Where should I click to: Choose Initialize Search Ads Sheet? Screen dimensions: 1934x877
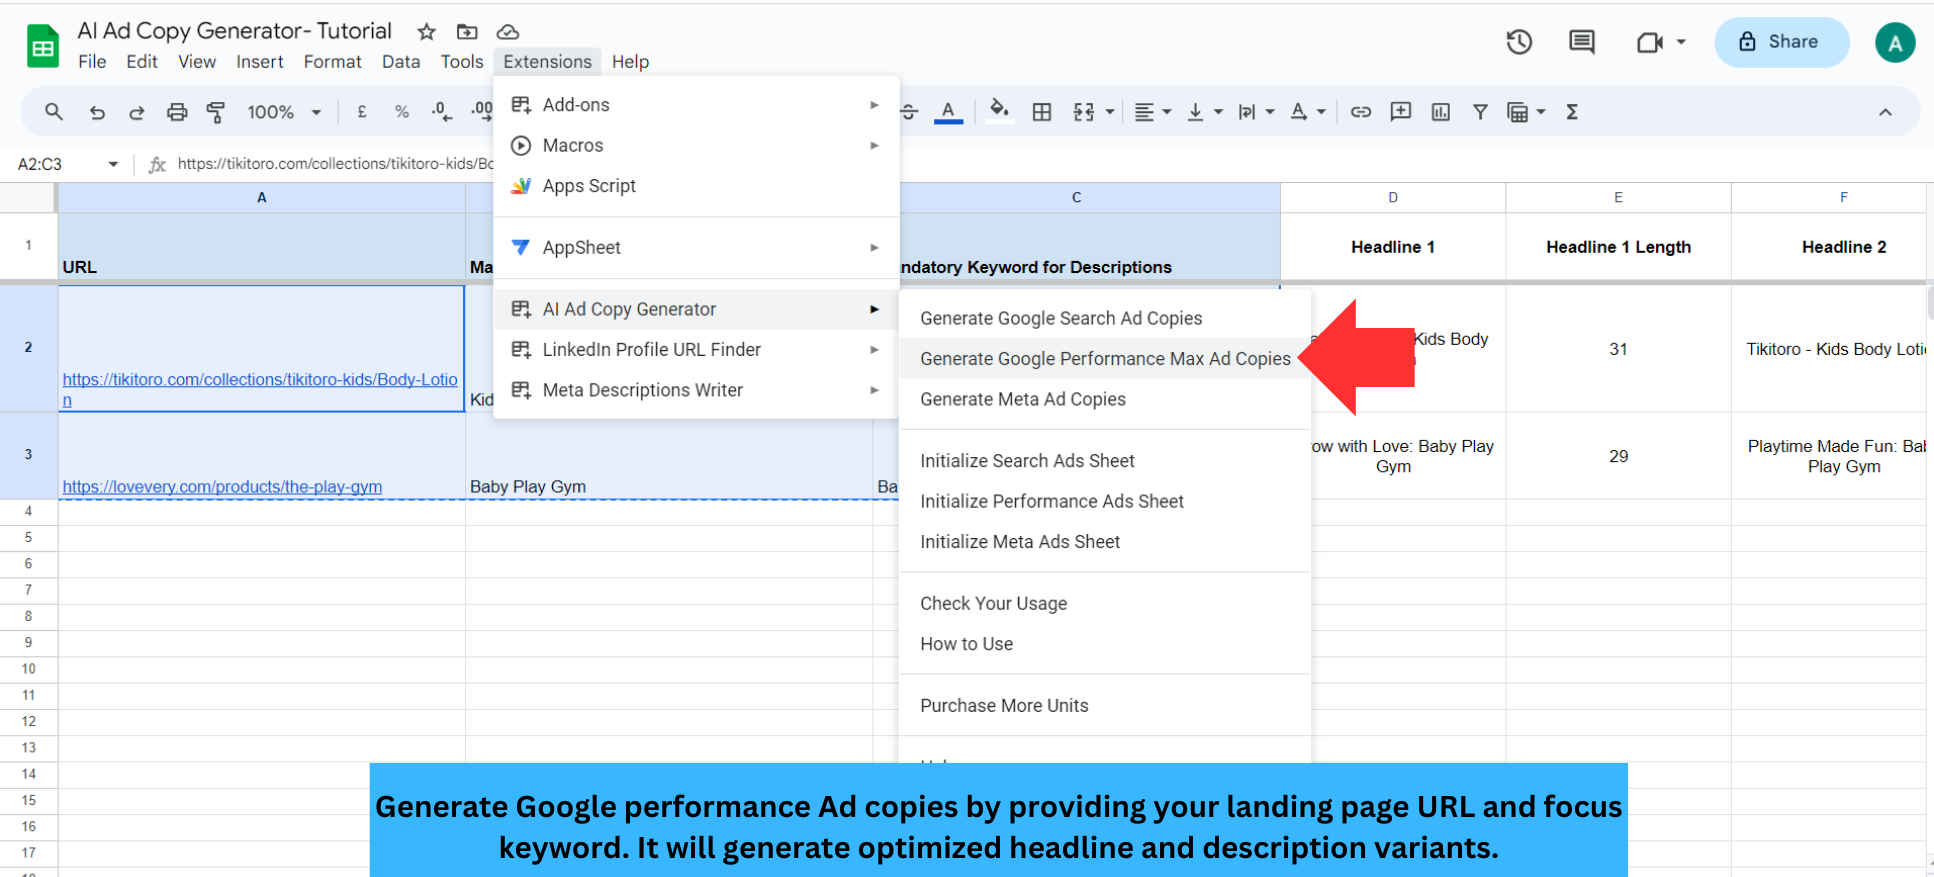coord(1105,461)
